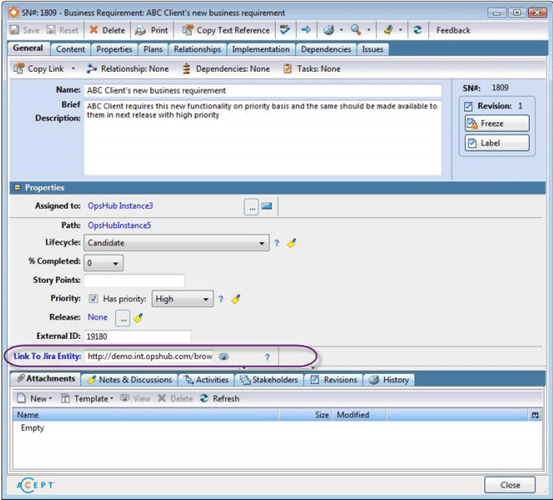Click the refresh arrows icon beside Feedback
Image resolution: width=553 pixels, height=500 pixels.
pos(418,30)
